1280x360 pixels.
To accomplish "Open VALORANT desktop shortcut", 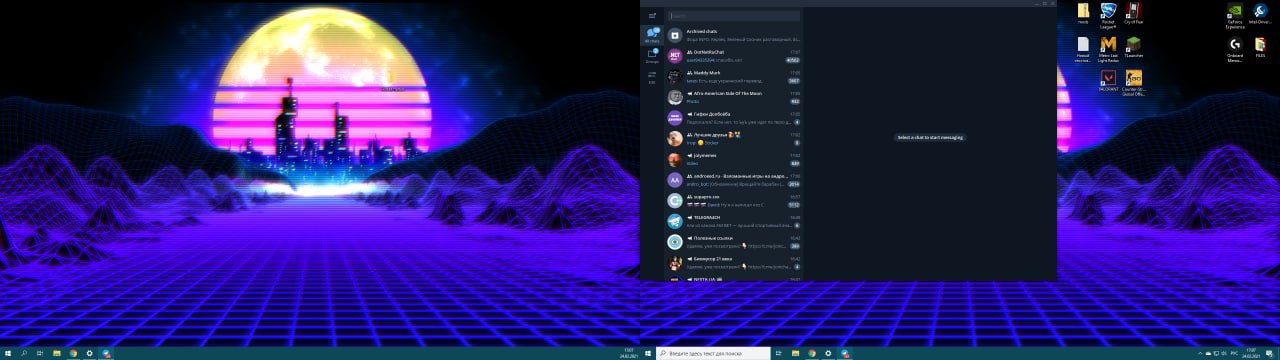I will pyautogui.click(x=1108, y=81).
